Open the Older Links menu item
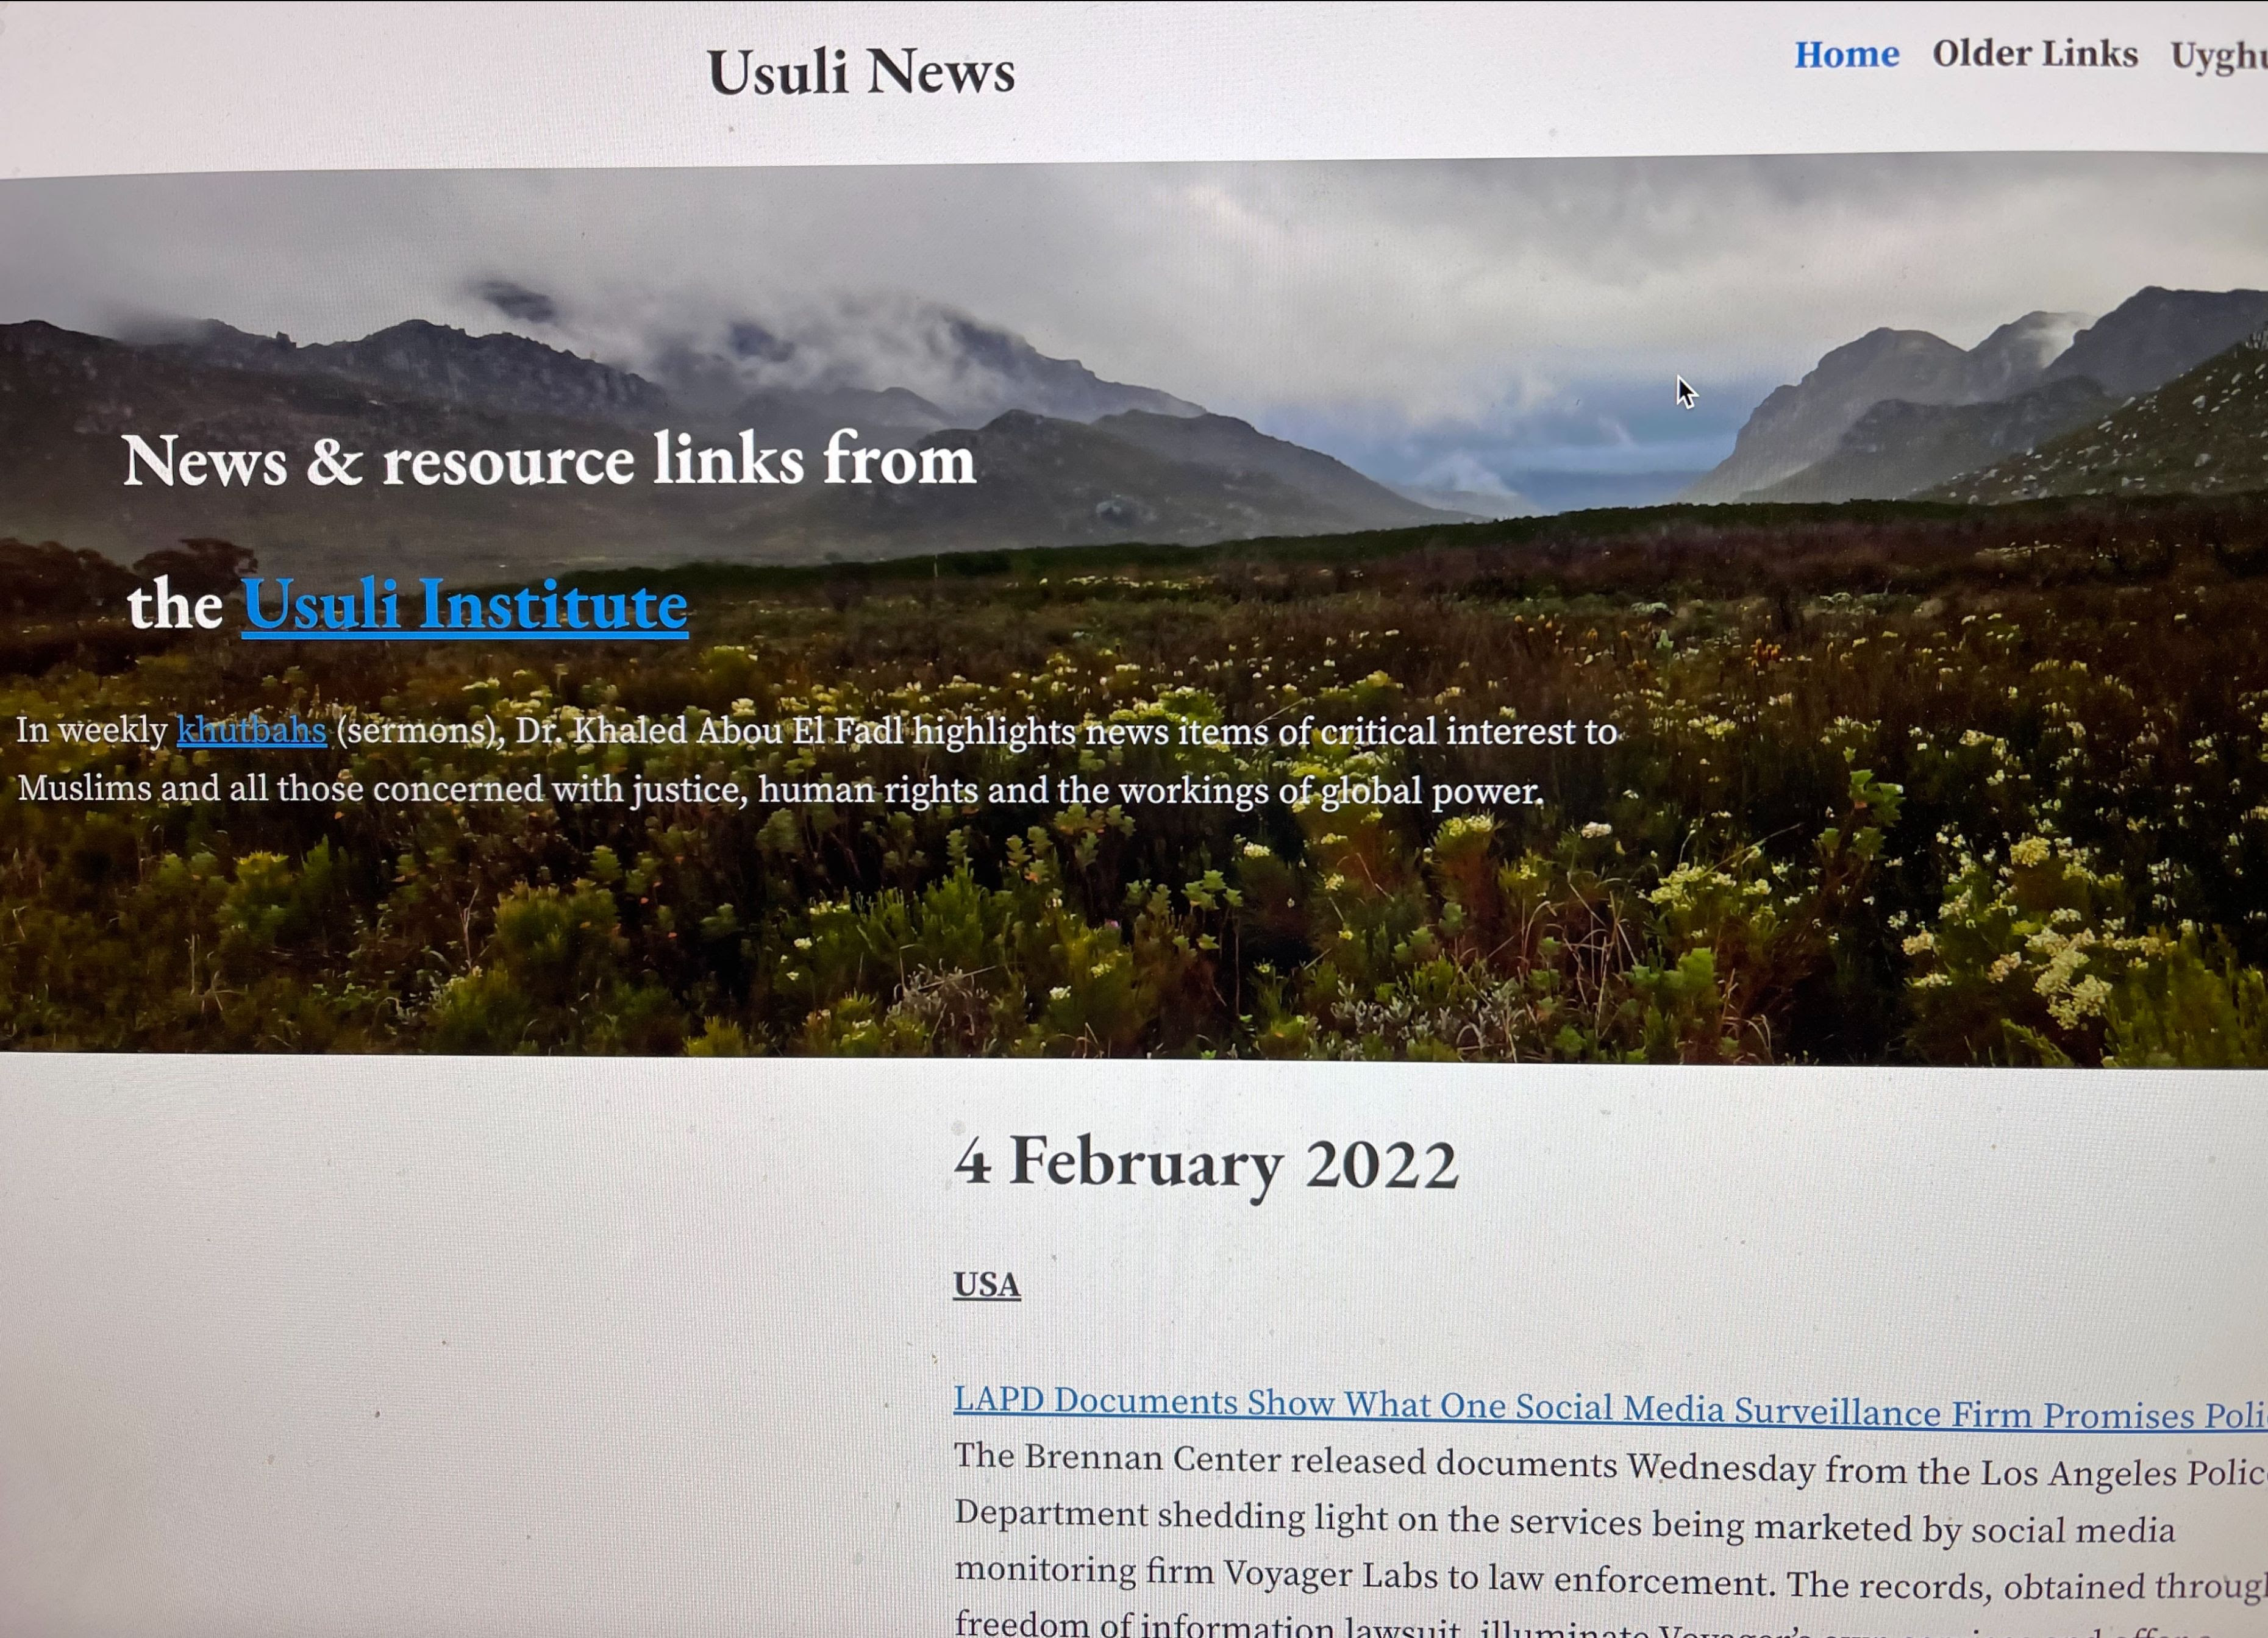Viewport: 2268px width, 1638px height. [x=2035, y=53]
